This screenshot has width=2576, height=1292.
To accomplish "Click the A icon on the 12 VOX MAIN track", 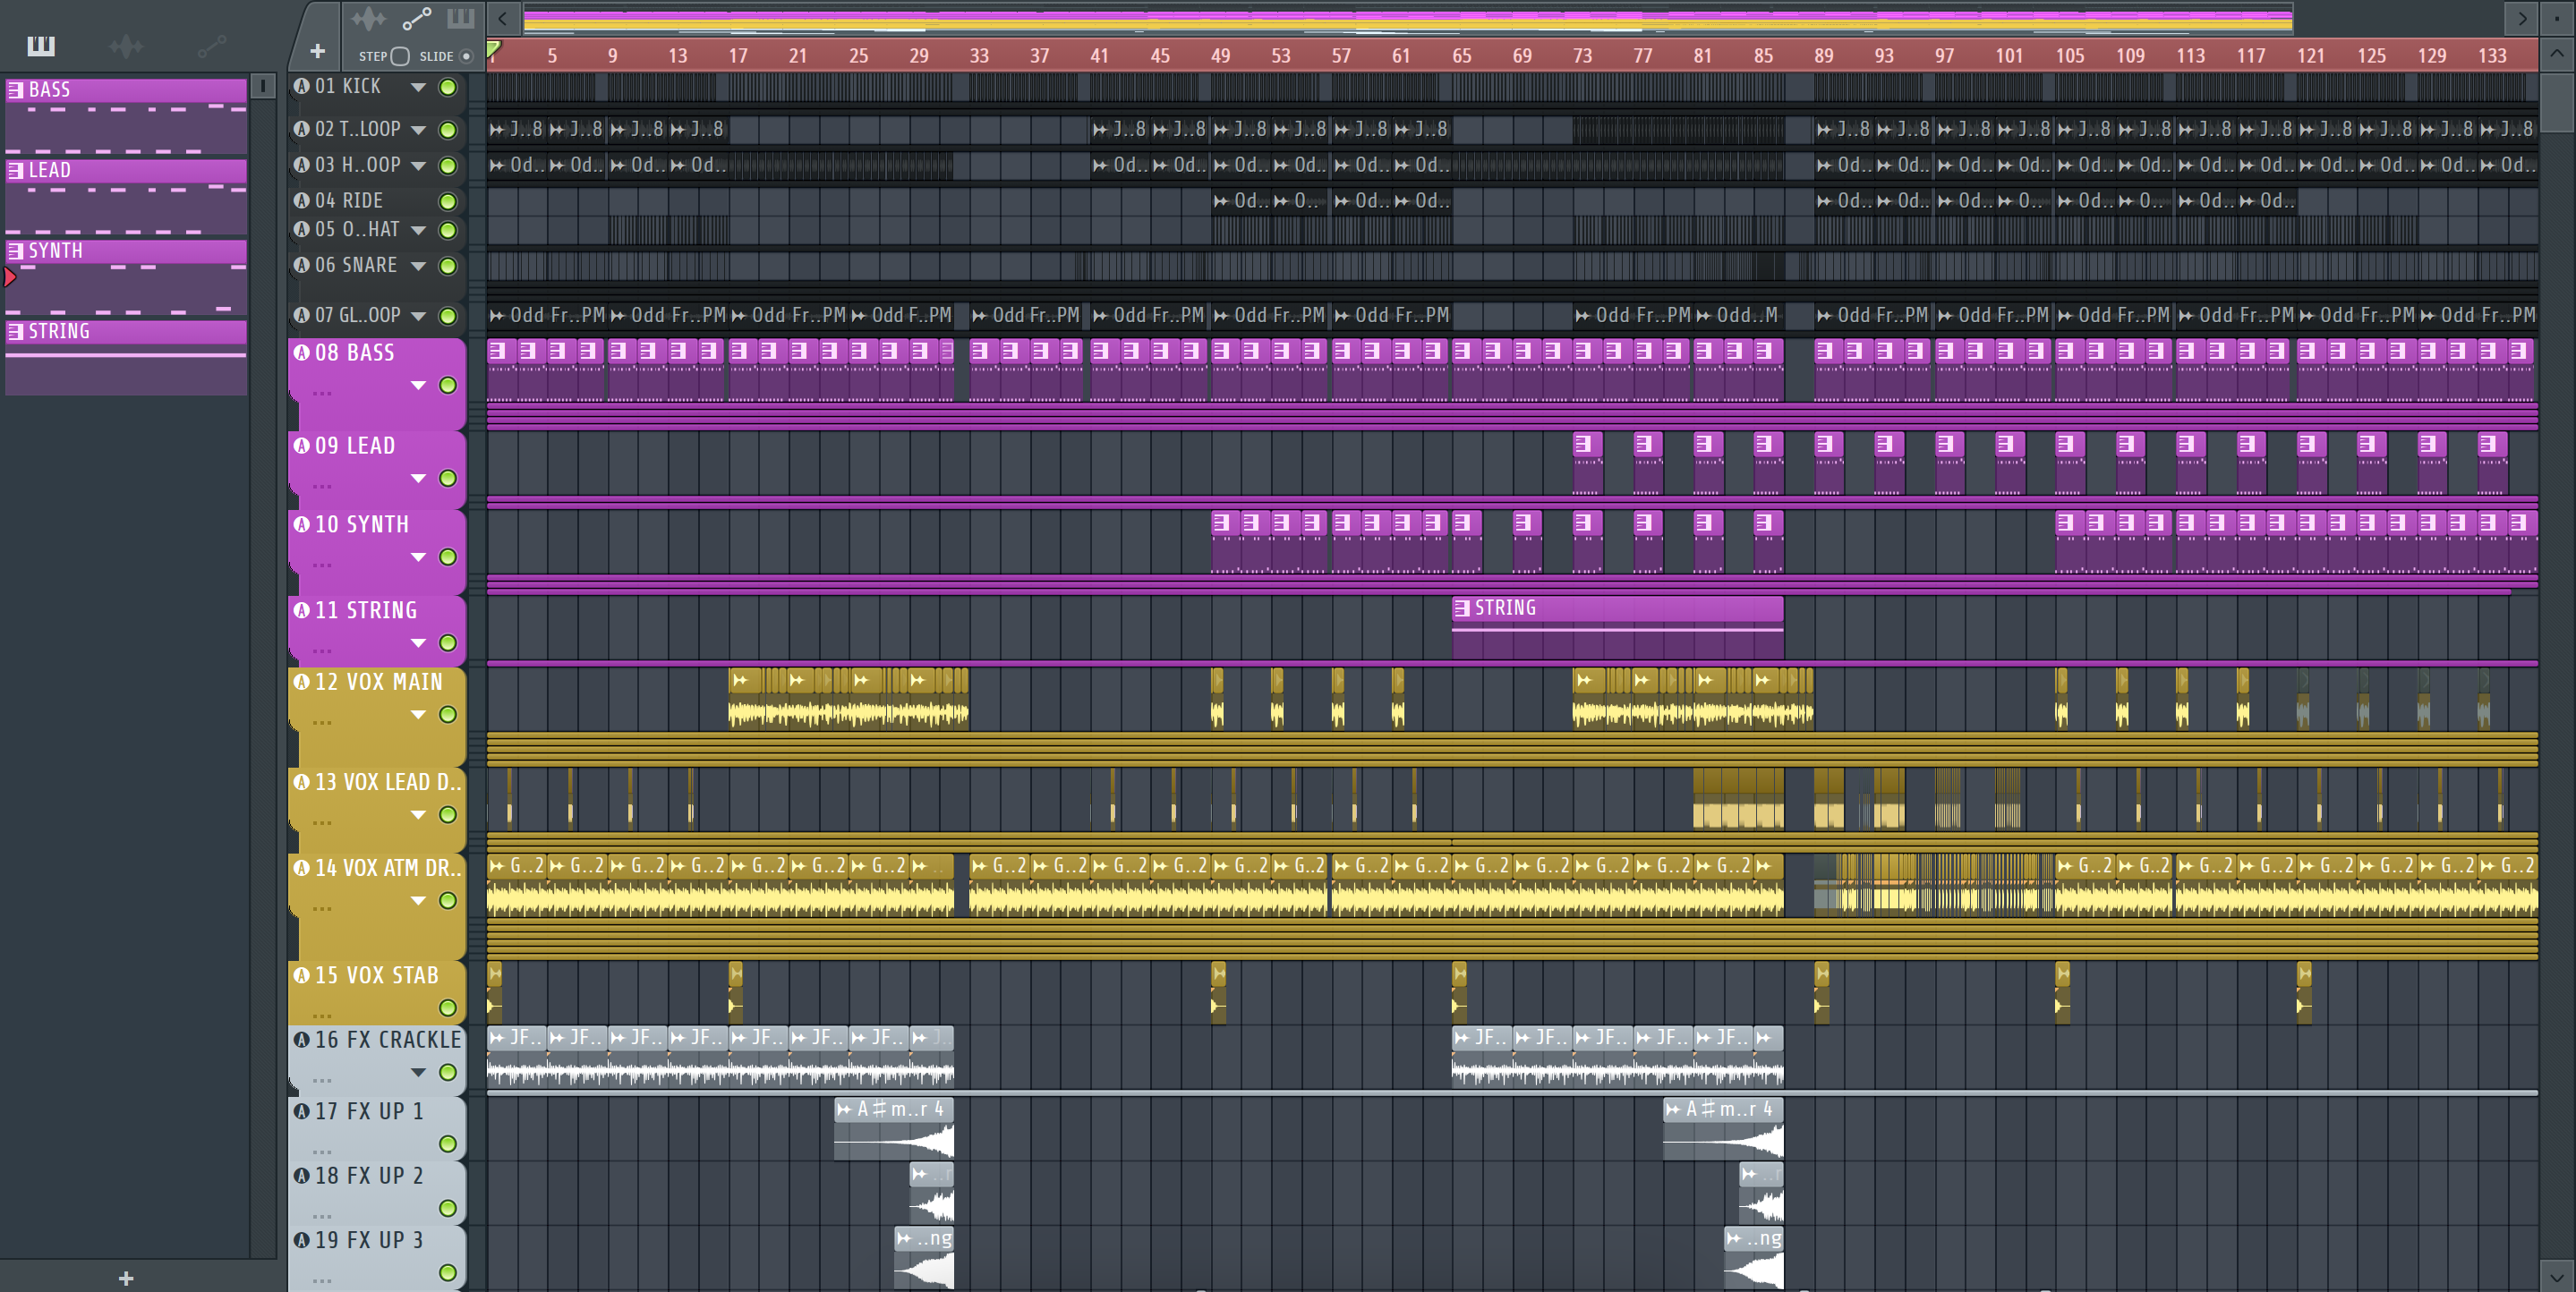I will (x=302, y=681).
